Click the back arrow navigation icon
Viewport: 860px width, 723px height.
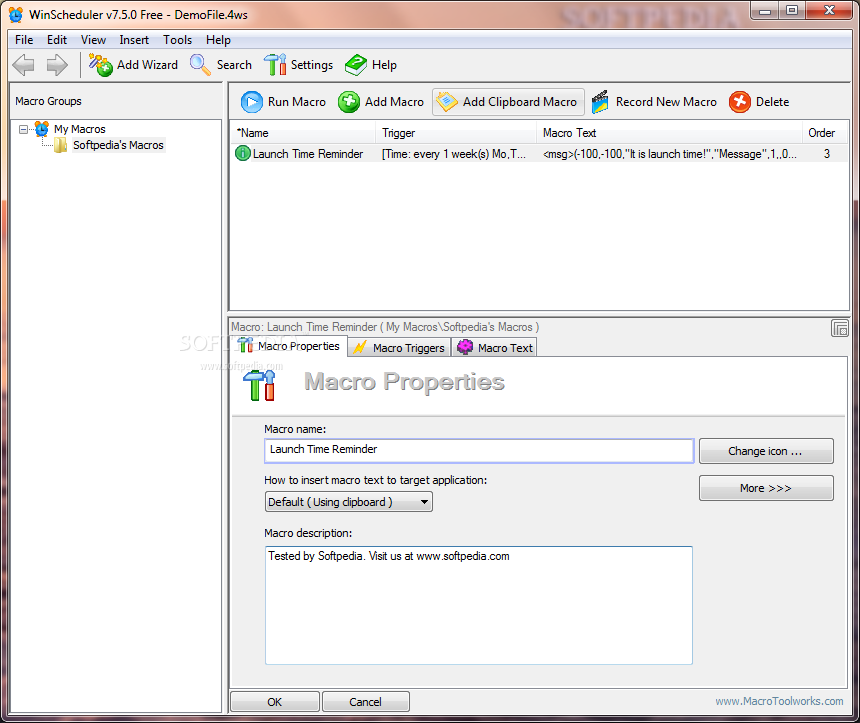coord(24,65)
